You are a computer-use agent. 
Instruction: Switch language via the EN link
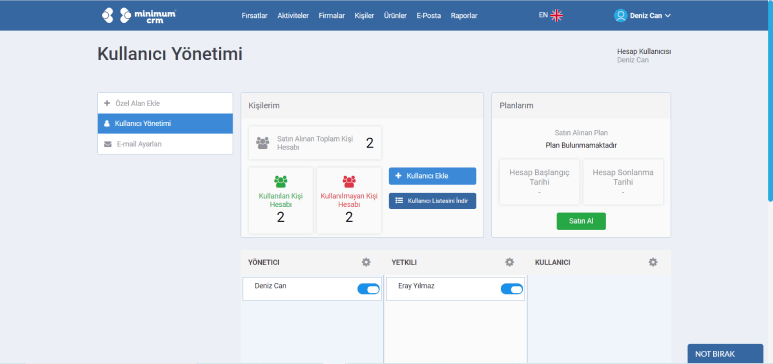[x=543, y=15]
